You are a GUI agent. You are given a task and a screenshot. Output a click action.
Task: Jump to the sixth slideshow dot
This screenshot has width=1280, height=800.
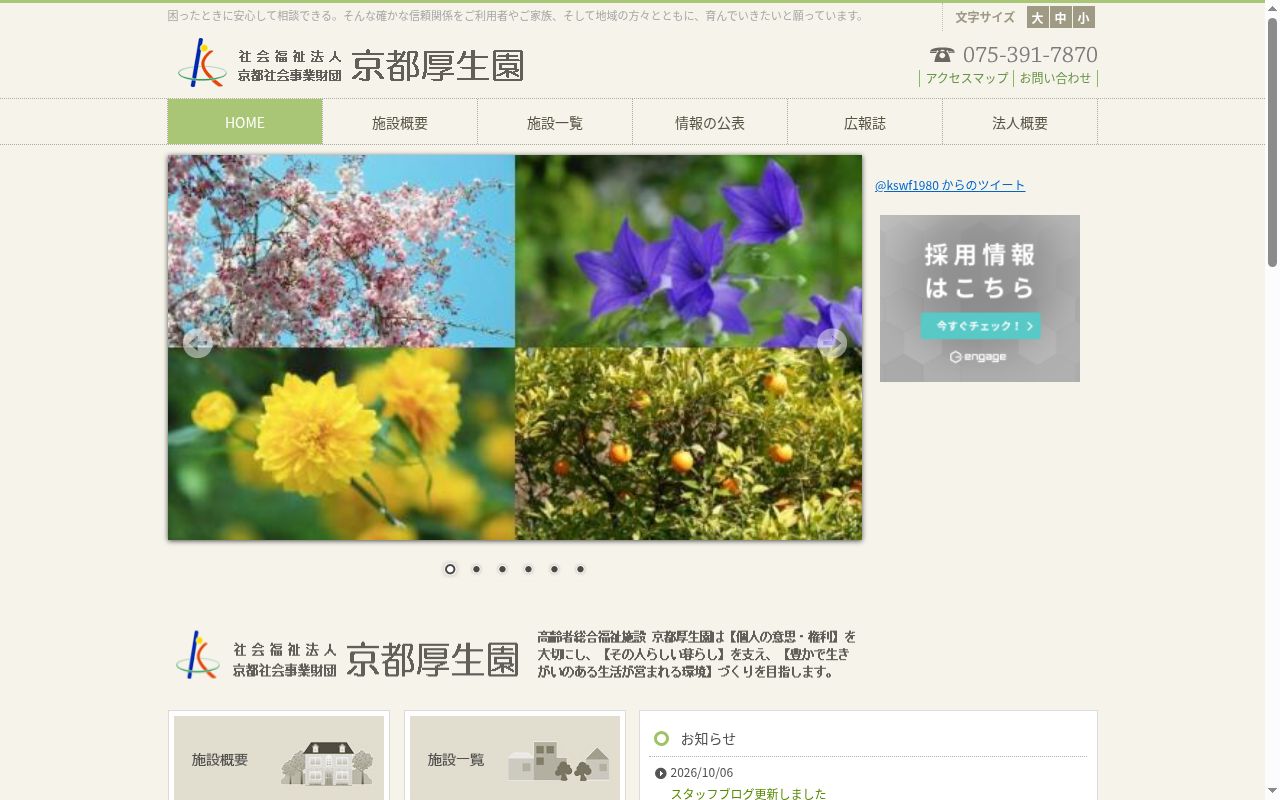[580, 569]
